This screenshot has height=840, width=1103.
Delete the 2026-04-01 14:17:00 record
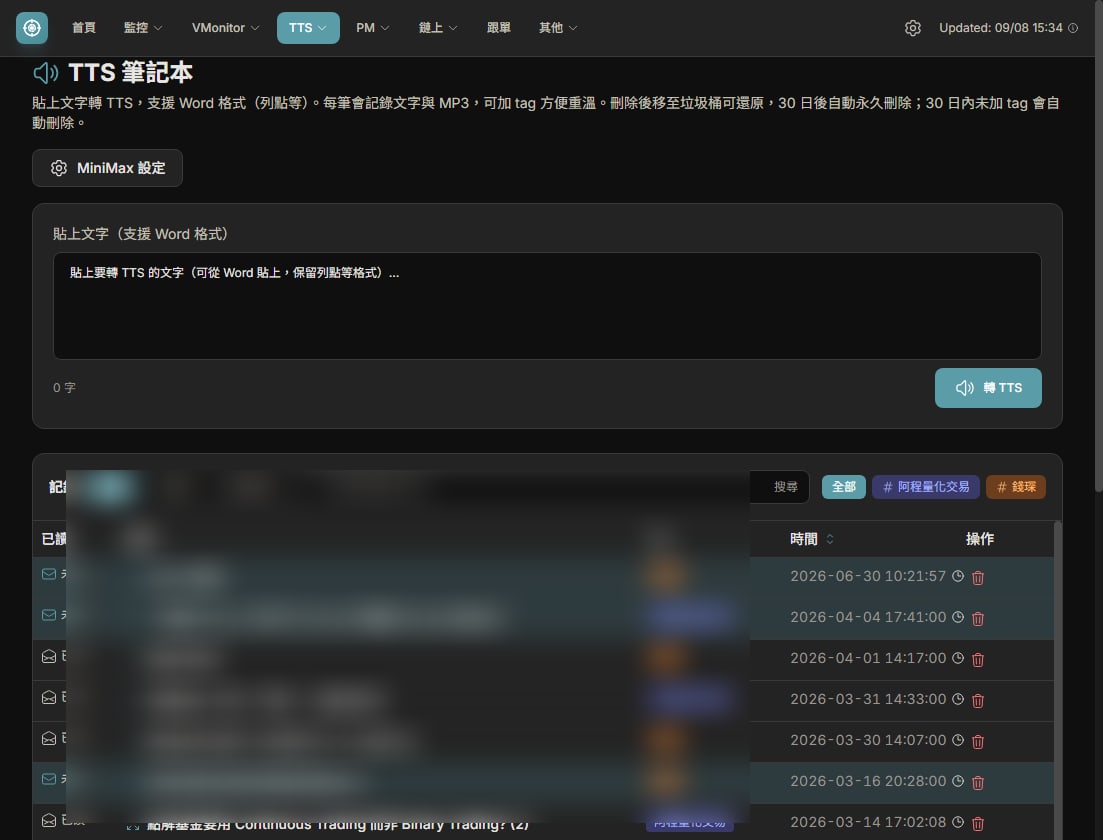coord(978,658)
